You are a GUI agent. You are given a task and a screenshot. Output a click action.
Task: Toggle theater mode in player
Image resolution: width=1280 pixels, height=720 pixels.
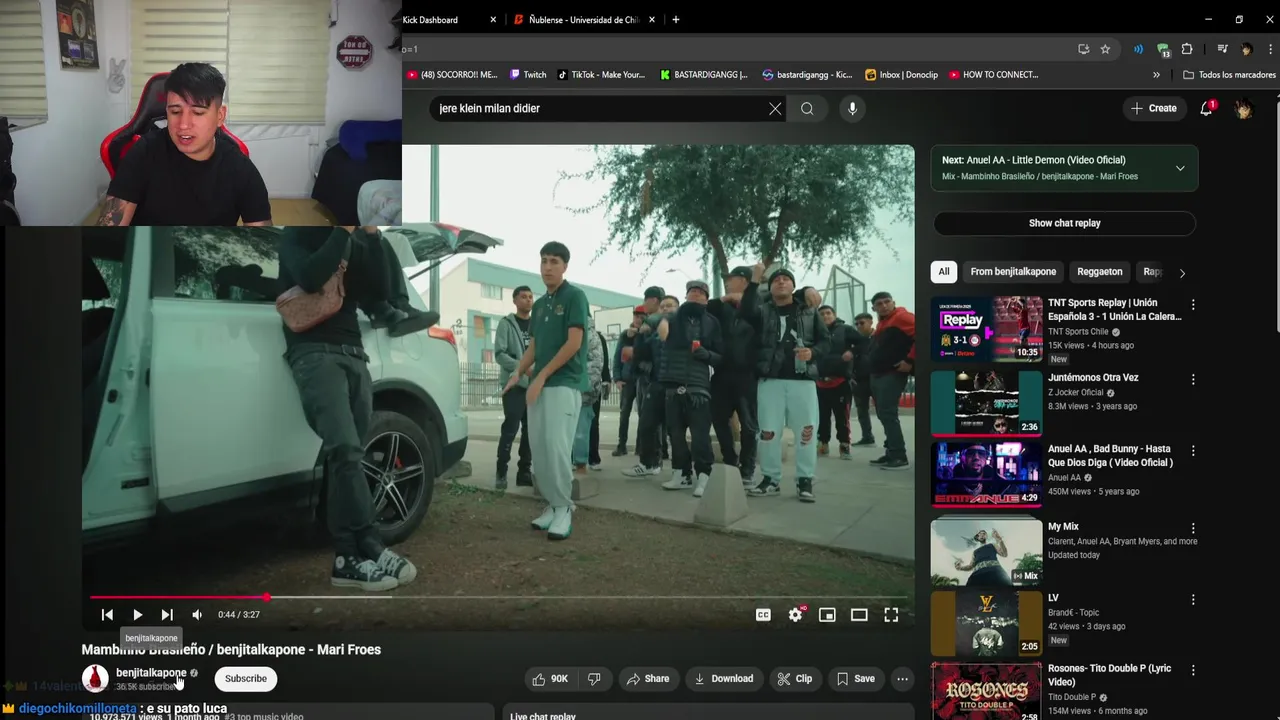(x=859, y=615)
